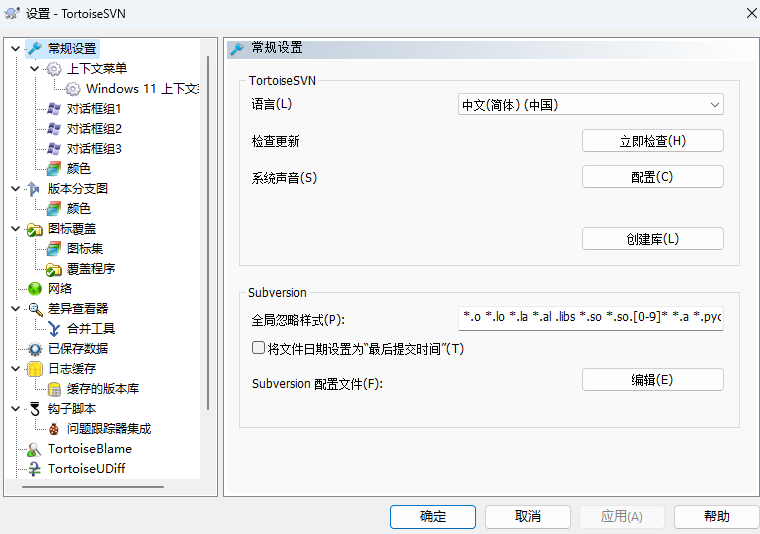Click the 缓存的版本库 icon
The width and height of the screenshot is (760, 534).
(54, 389)
